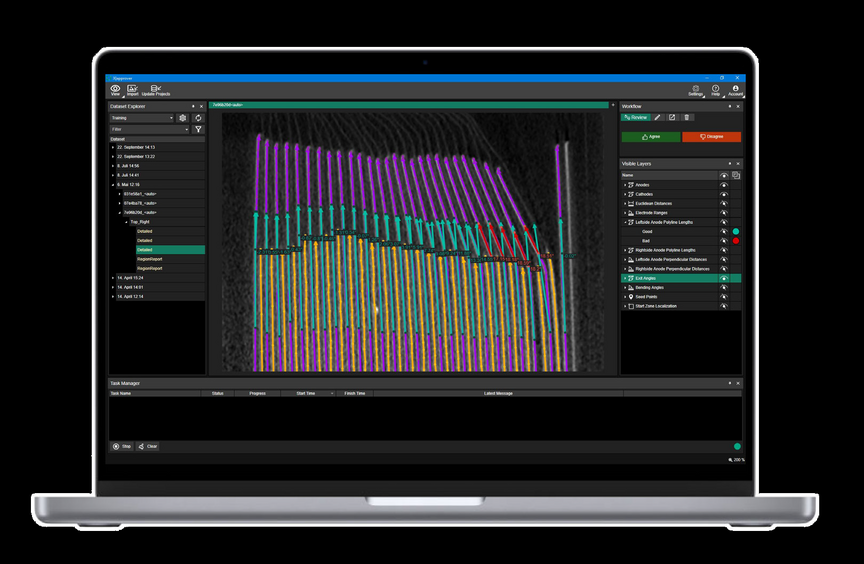Screen dimensions: 864x564
Task: Click the Import icon
Action: point(132,90)
